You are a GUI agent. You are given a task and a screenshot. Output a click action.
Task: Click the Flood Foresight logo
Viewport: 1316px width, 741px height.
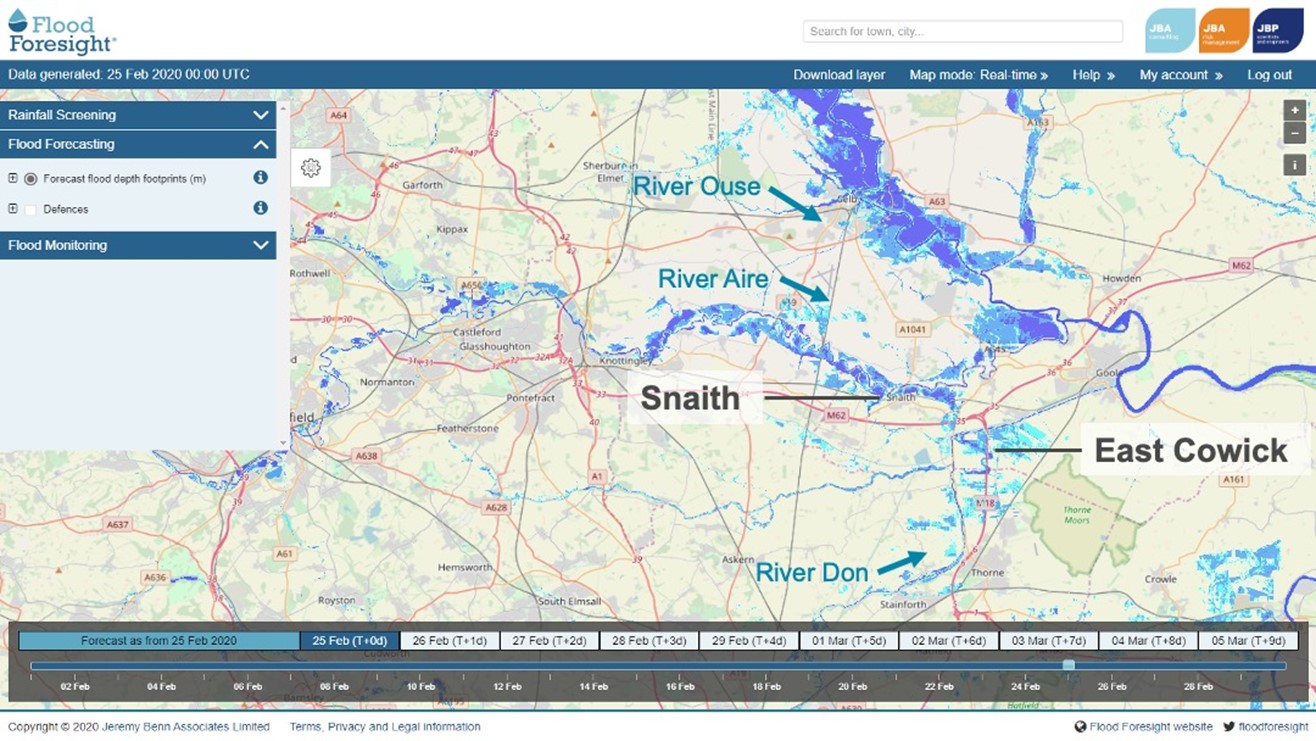(x=62, y=31)
